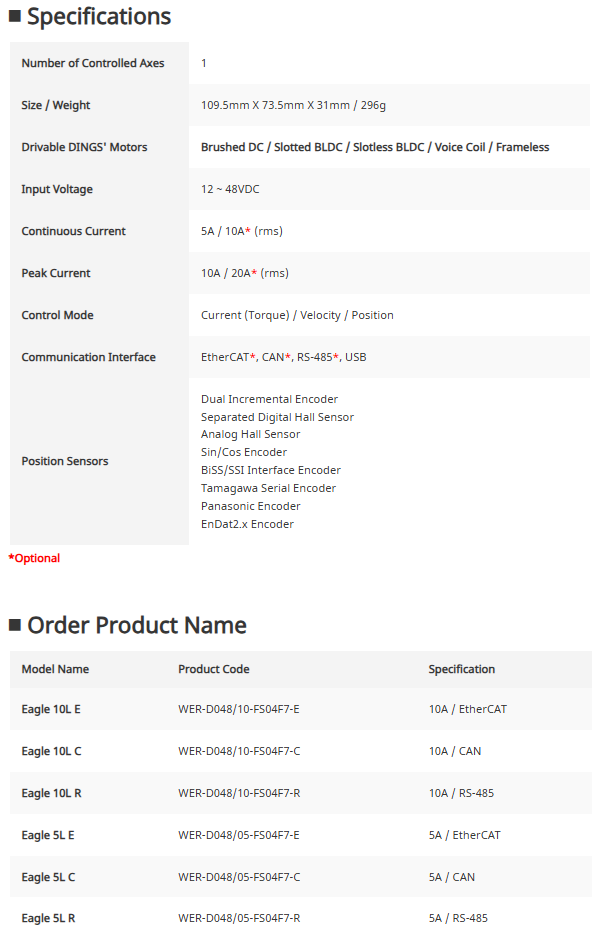Select the 12 ~ 48VDC value
The image size is (600, 944).
230,189
